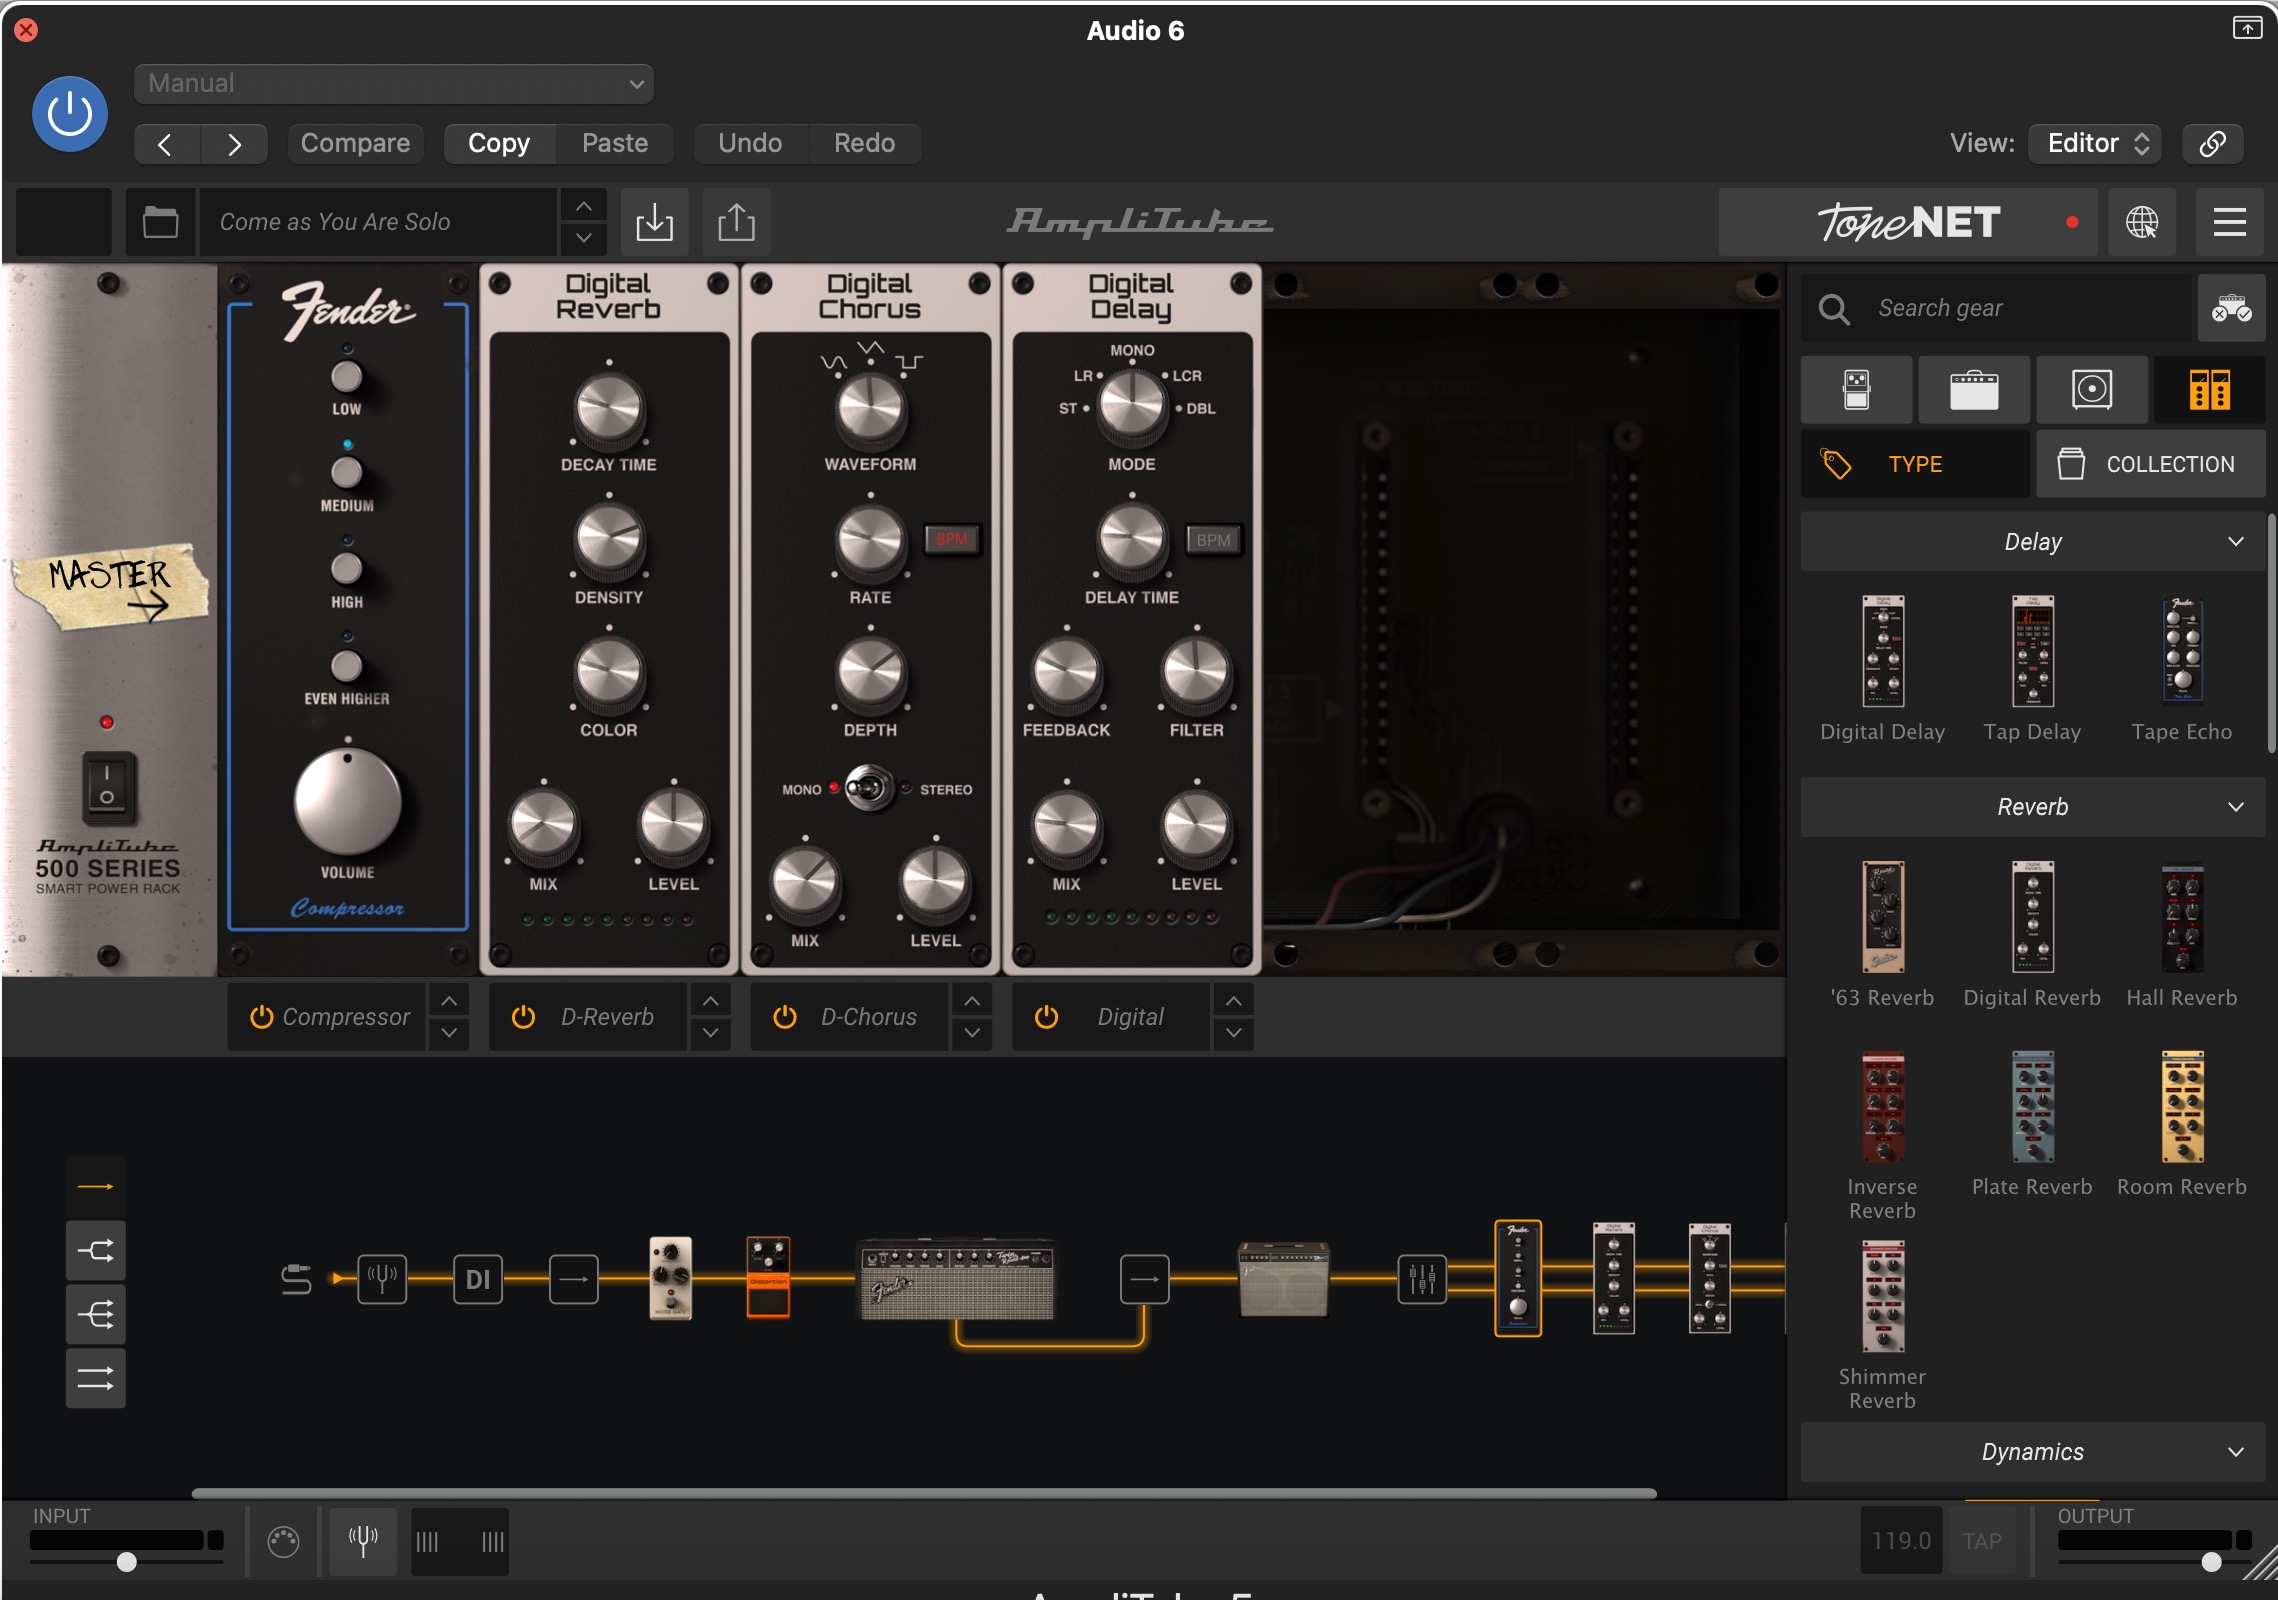The height and width of the screenshot is (1600, 2278).
Task: Flip the 500 Series rack power switch
Action: tap(107, 788)
